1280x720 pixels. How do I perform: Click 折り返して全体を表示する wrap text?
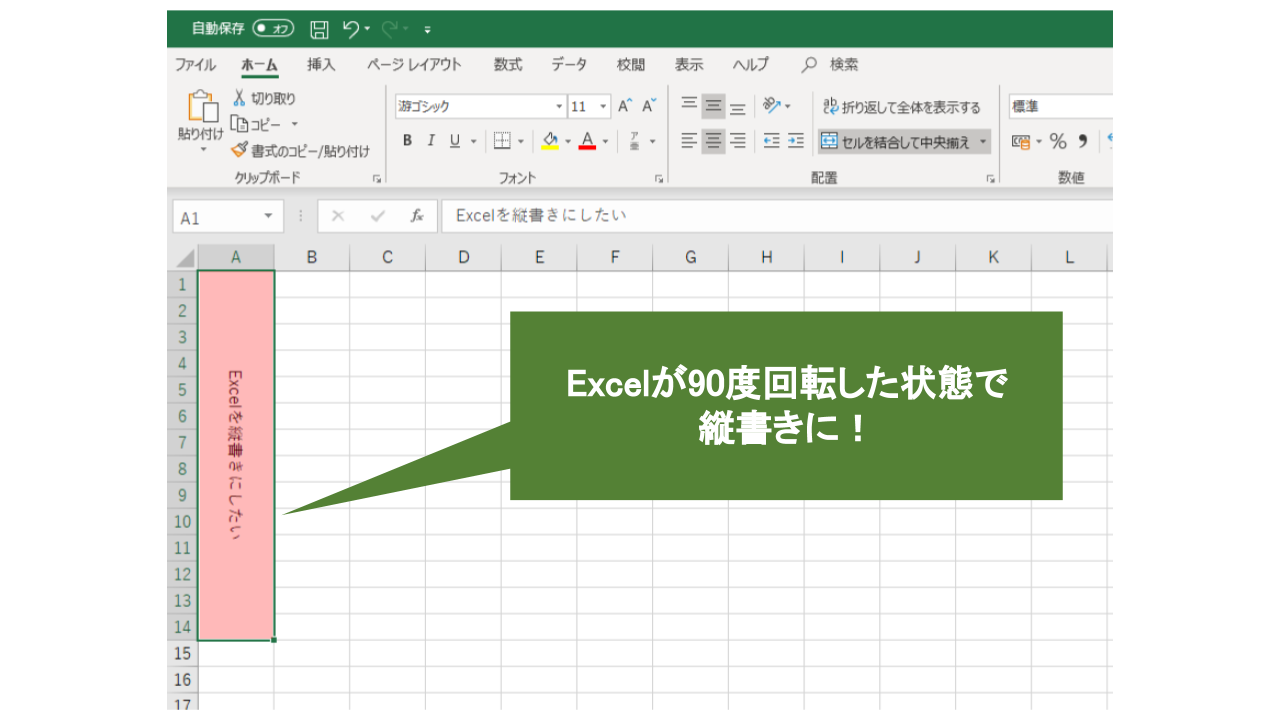click(902, 107)
